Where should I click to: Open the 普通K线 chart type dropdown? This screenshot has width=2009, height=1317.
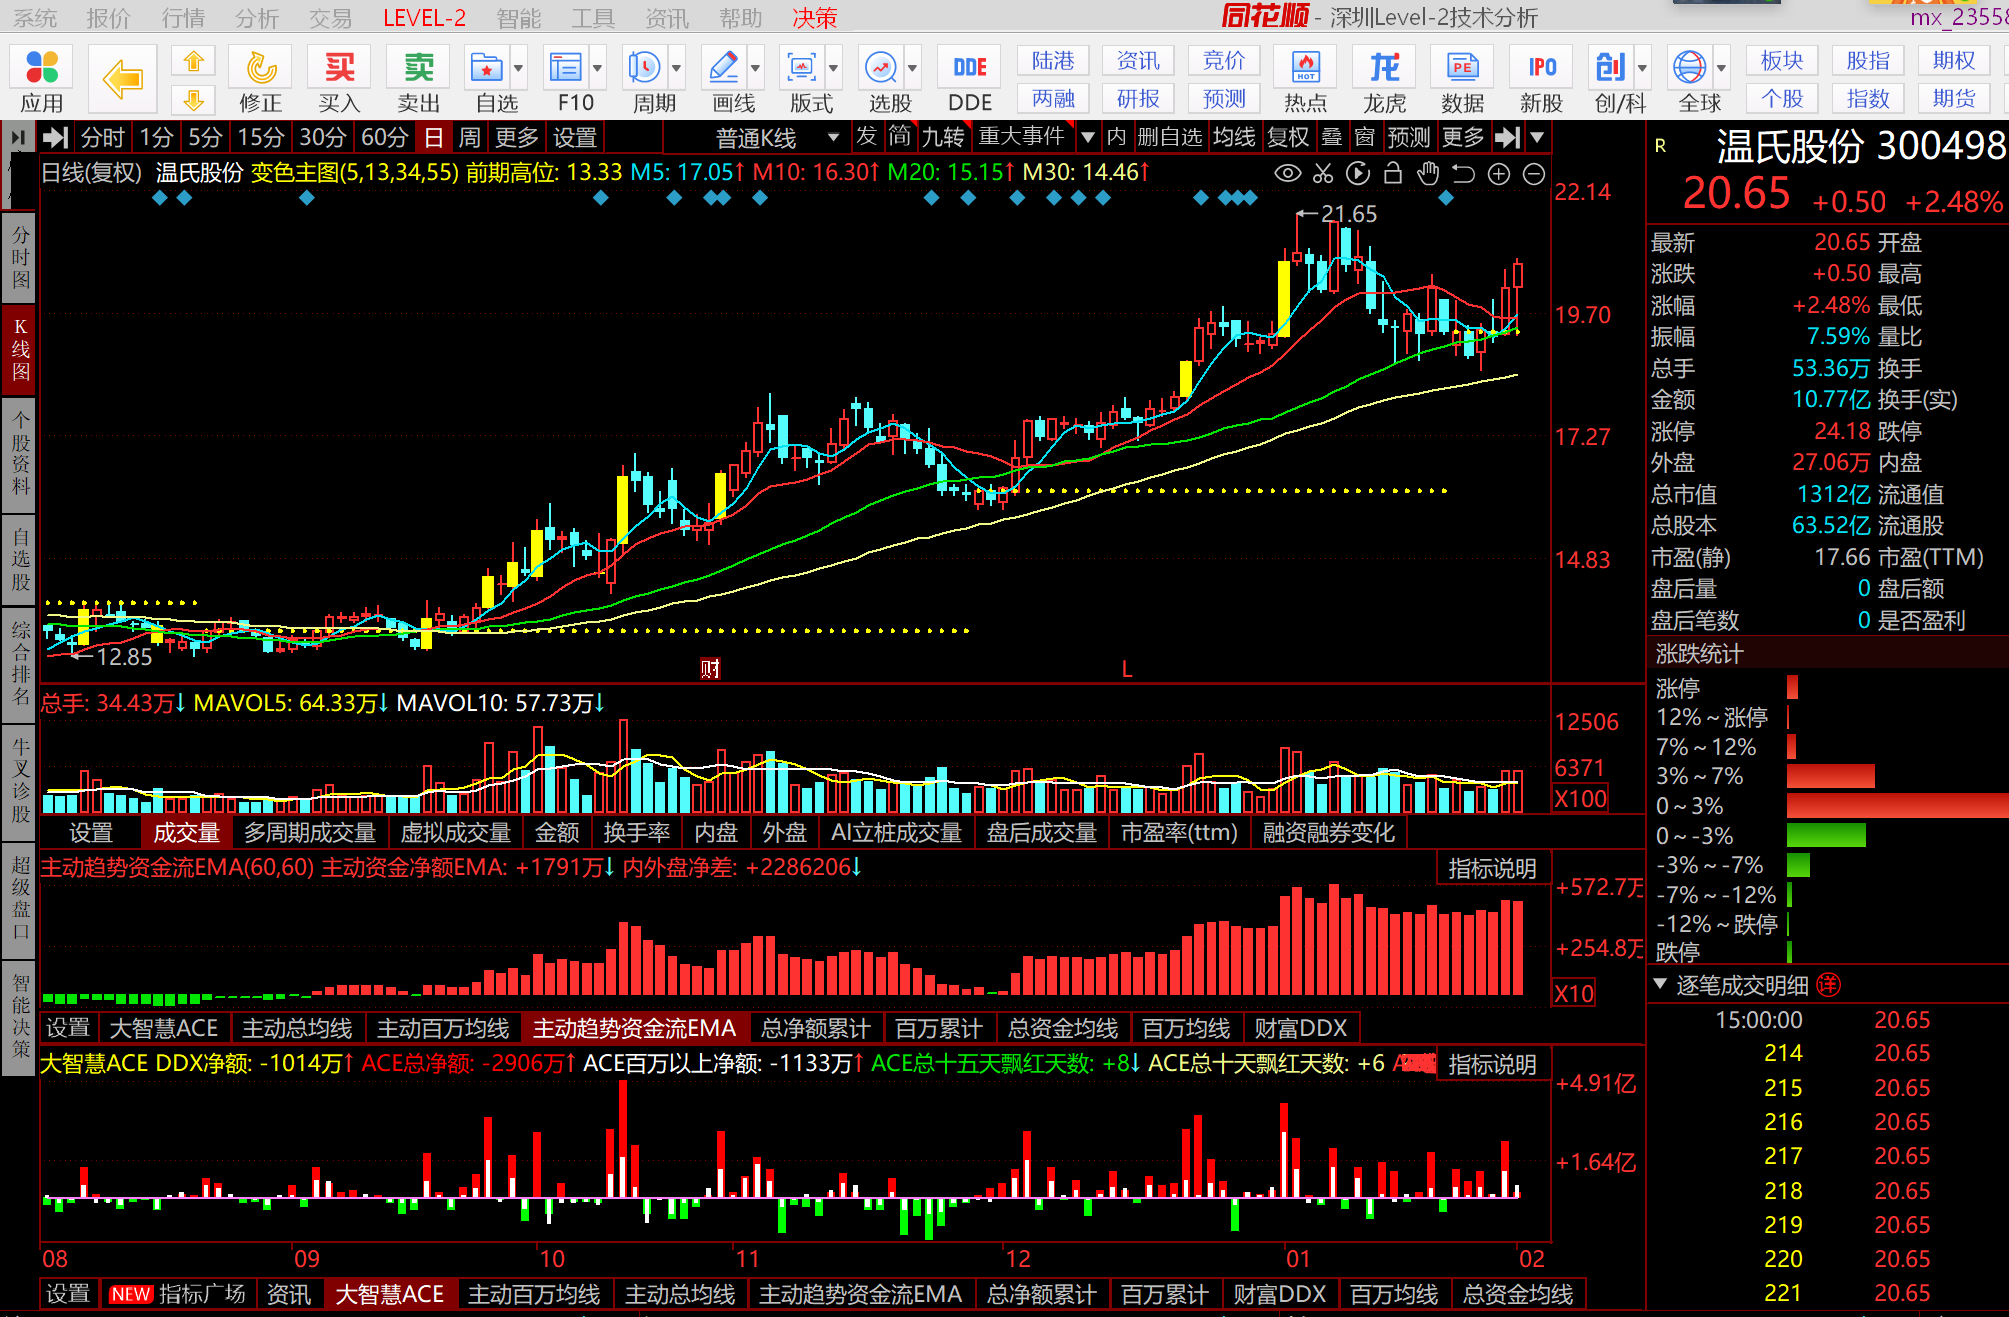click(777, 137)
